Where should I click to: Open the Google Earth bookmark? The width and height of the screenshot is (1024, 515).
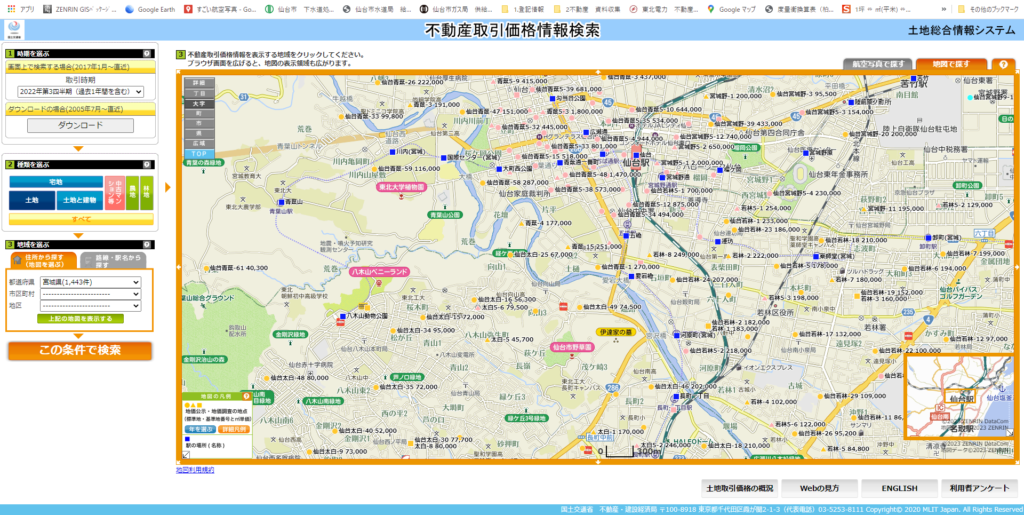pos(150,9)
